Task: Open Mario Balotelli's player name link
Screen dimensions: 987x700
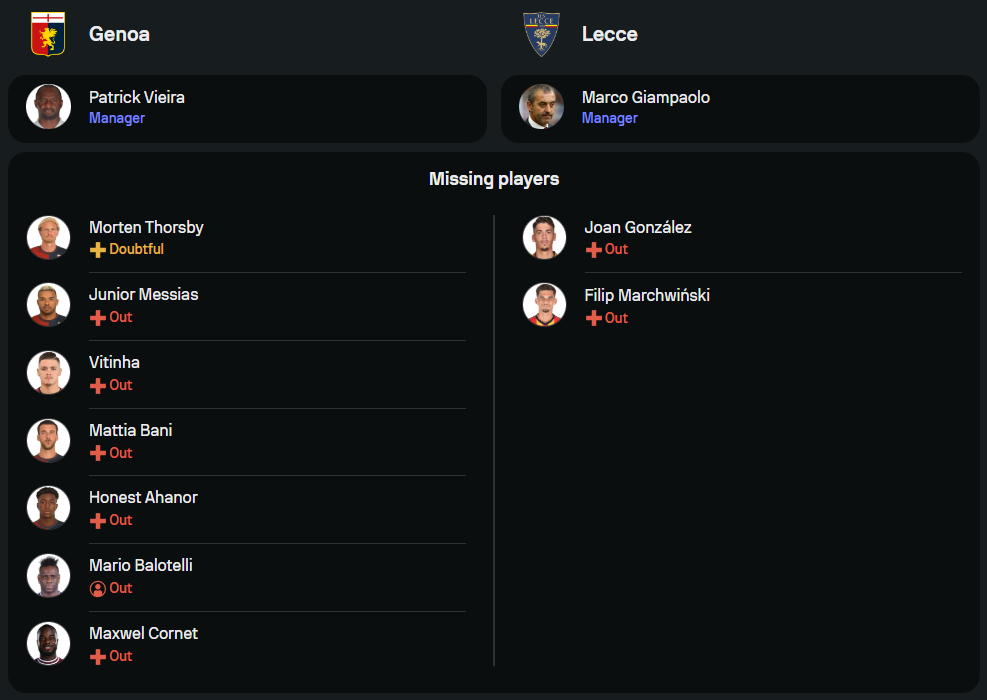Action: (x=140, y=565)
